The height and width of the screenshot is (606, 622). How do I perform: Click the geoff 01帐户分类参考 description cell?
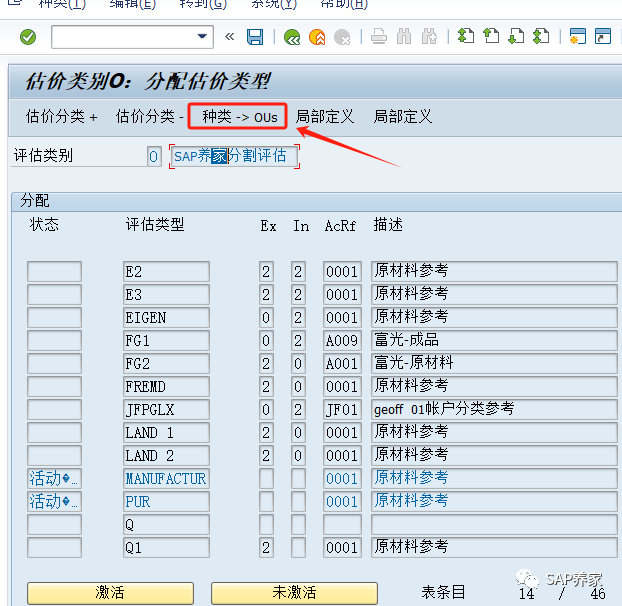494,410
